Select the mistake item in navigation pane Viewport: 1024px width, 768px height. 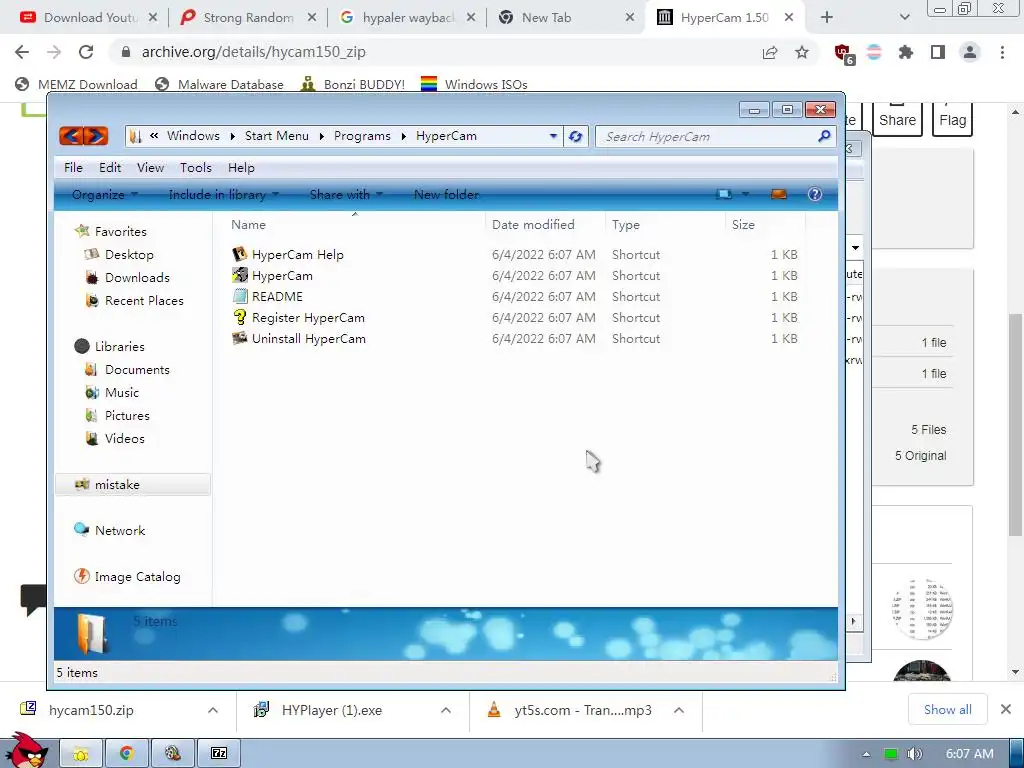(x=133, y=485)
